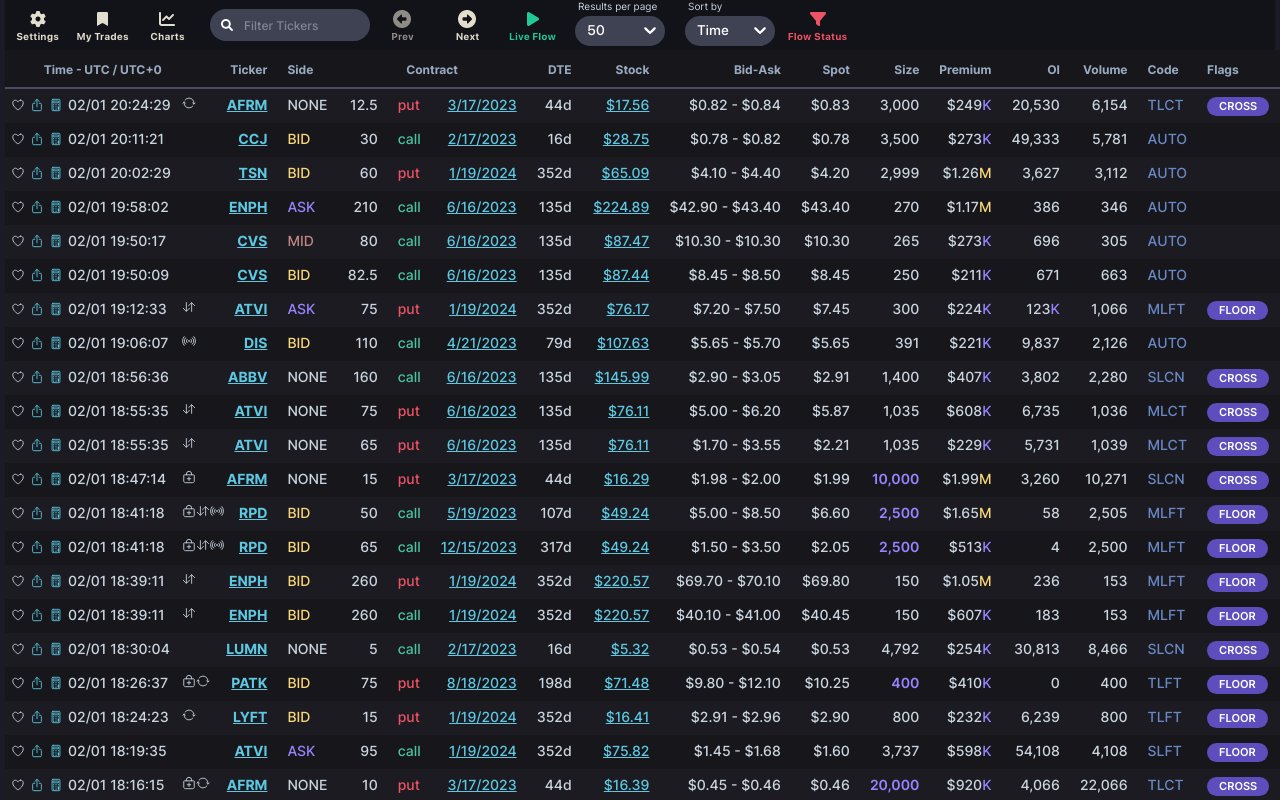Viewport: 1280px width, 800px height.
Task: Favorite the CCJ 20:11:21 trade heart
Action: 18,139
